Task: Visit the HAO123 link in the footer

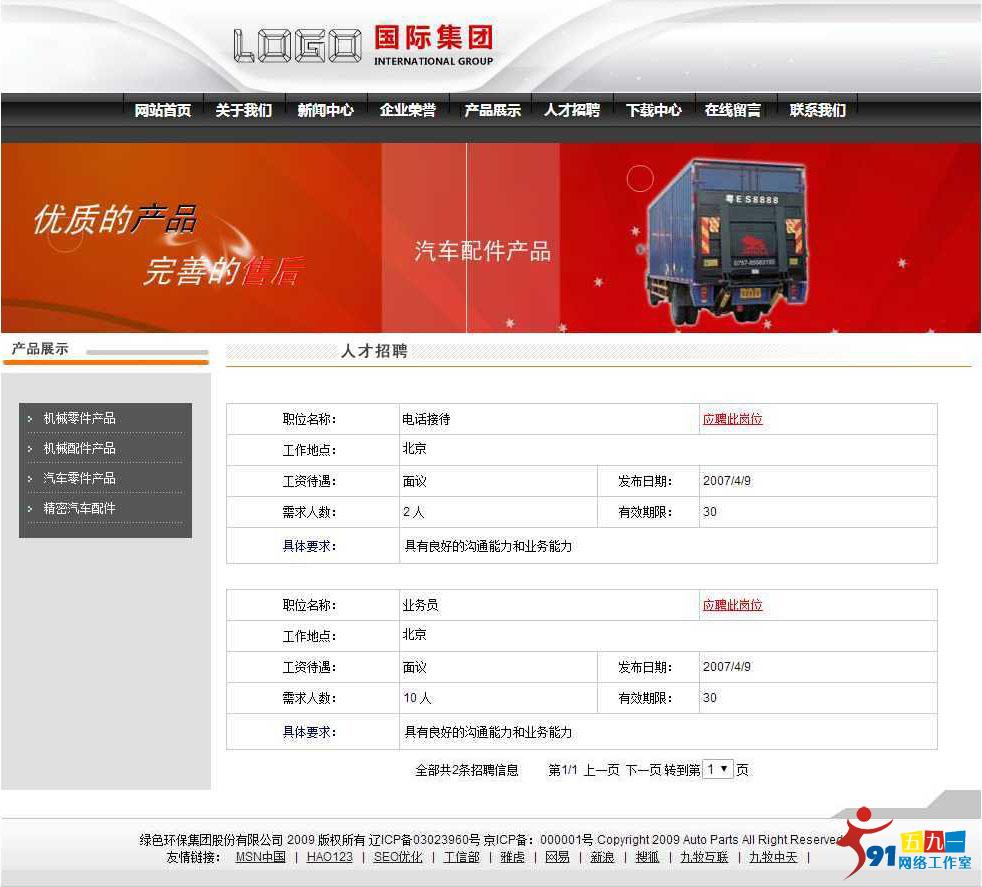Action: point(328,857)
